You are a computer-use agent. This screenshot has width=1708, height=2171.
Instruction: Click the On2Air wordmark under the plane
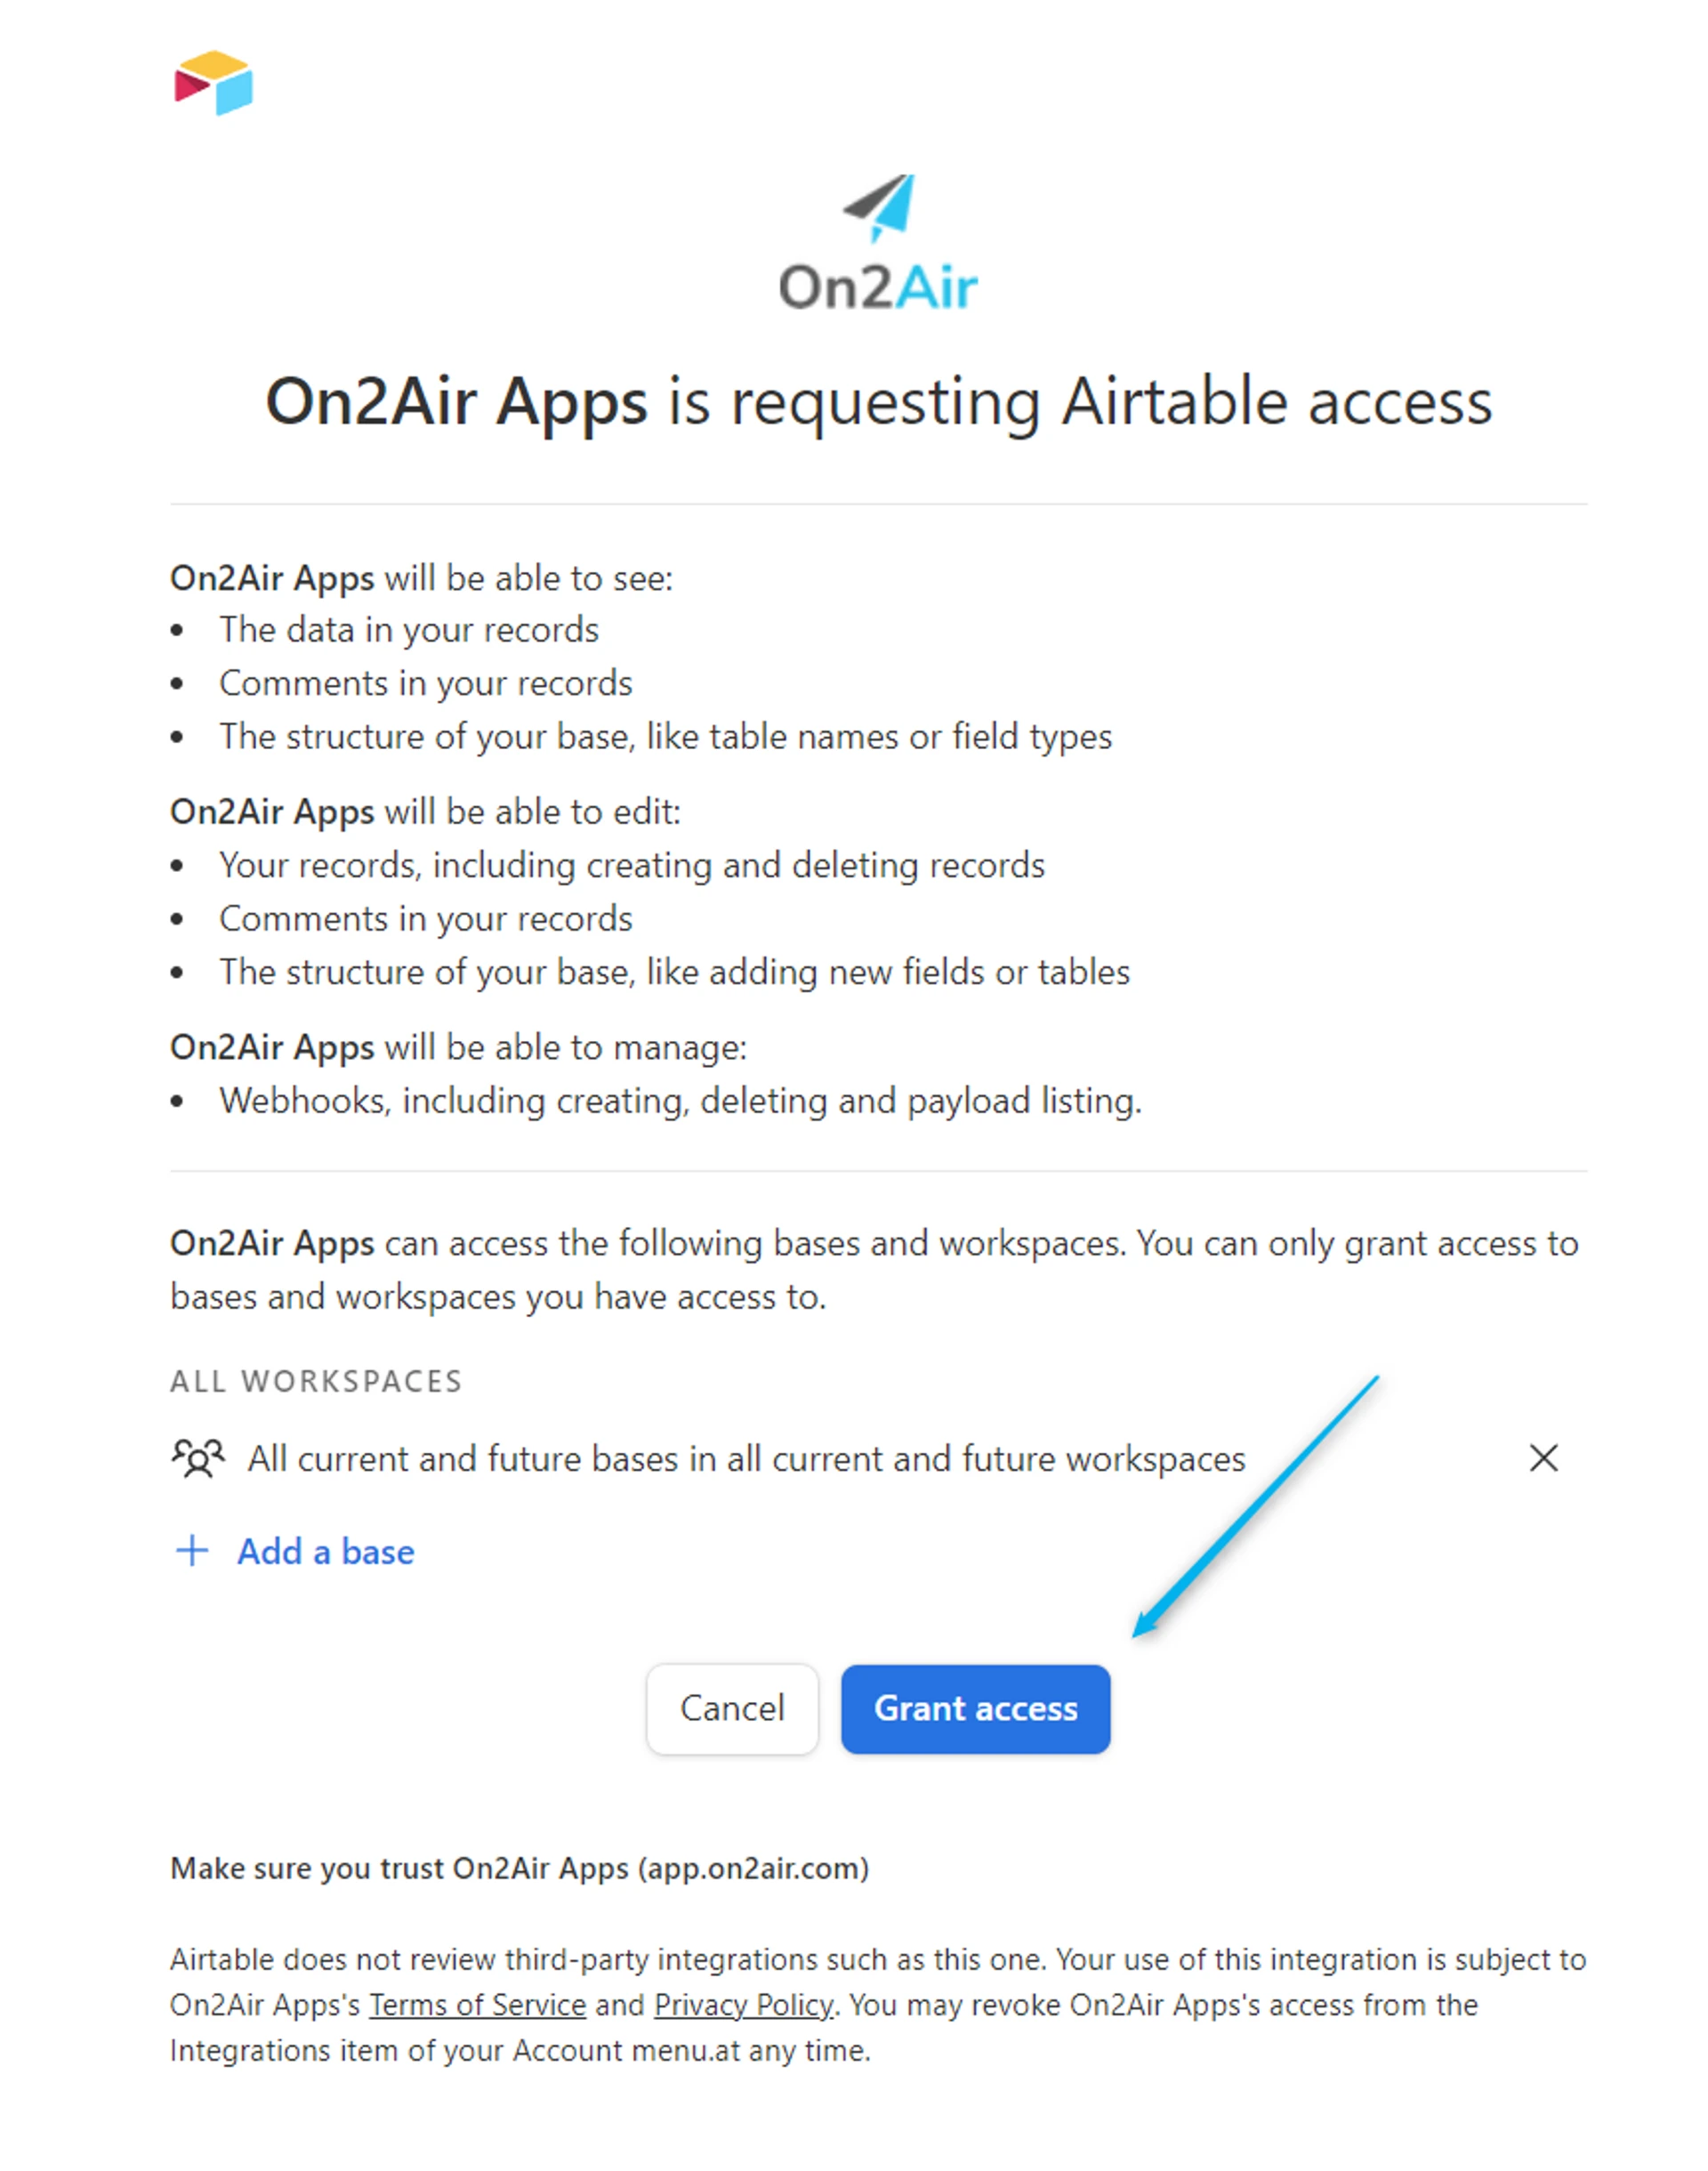click(878, 288)
